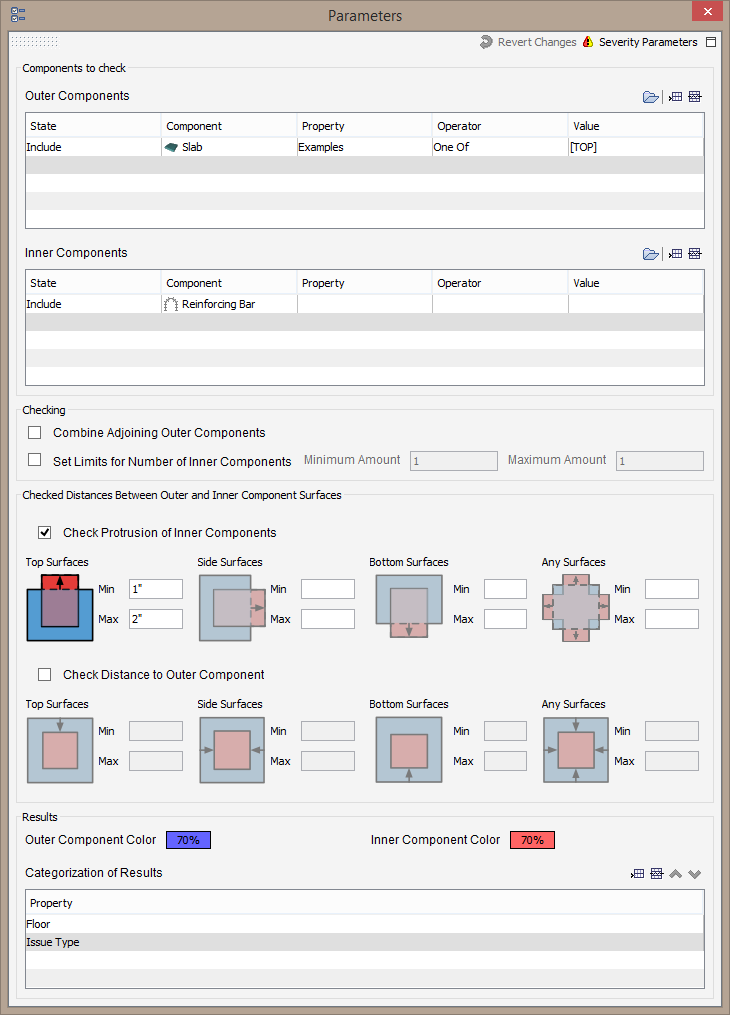Click Operator header in Outer Components table
Viewport: 730px width, 1015px height.
pos(500,126)
